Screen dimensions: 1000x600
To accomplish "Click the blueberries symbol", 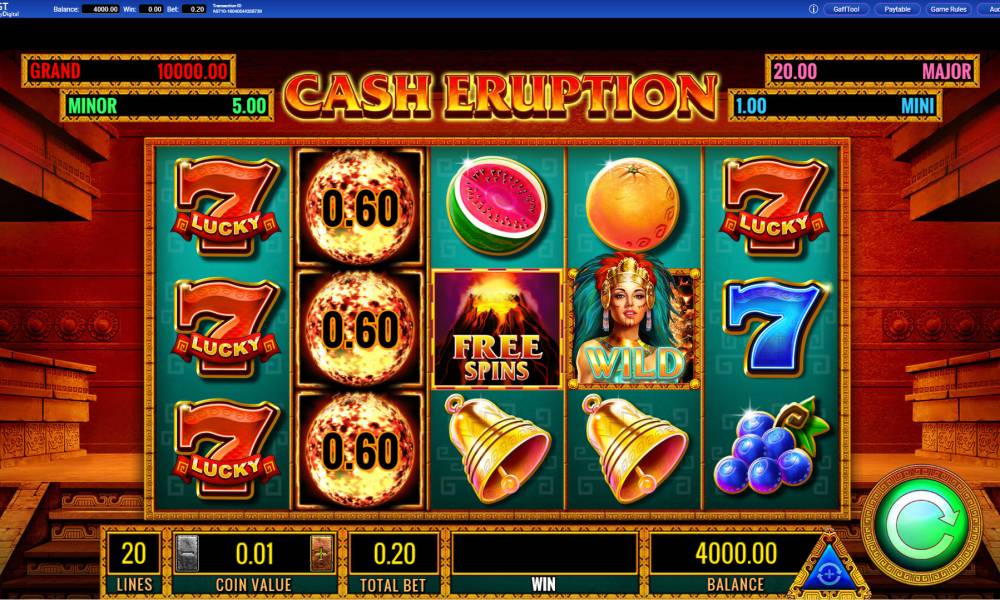I will (x=772, y=445).
